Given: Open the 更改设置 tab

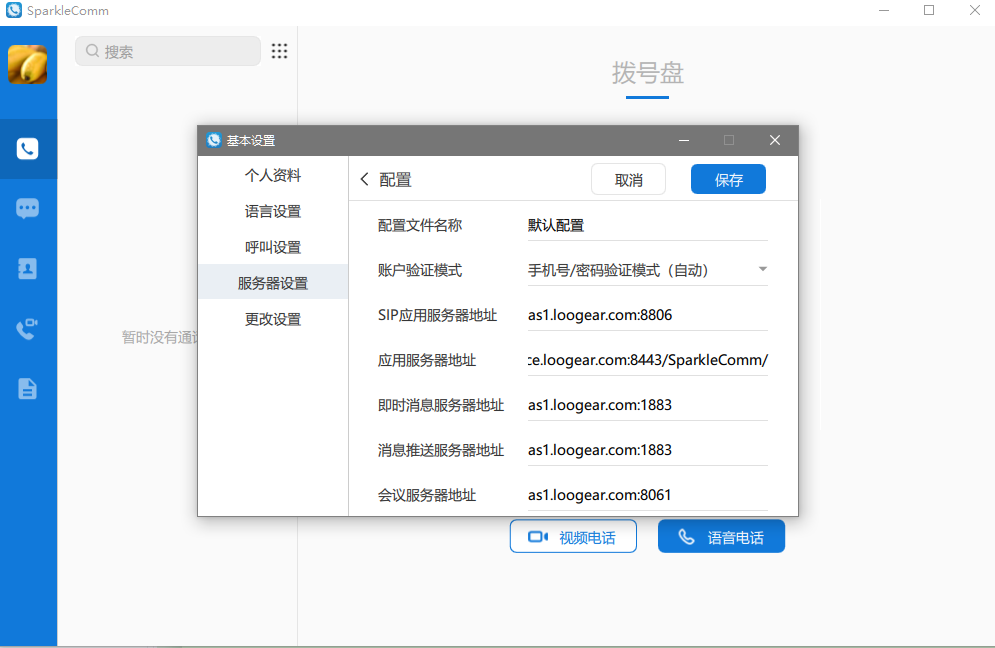Looking at the screenshot, I should point(273,319).
